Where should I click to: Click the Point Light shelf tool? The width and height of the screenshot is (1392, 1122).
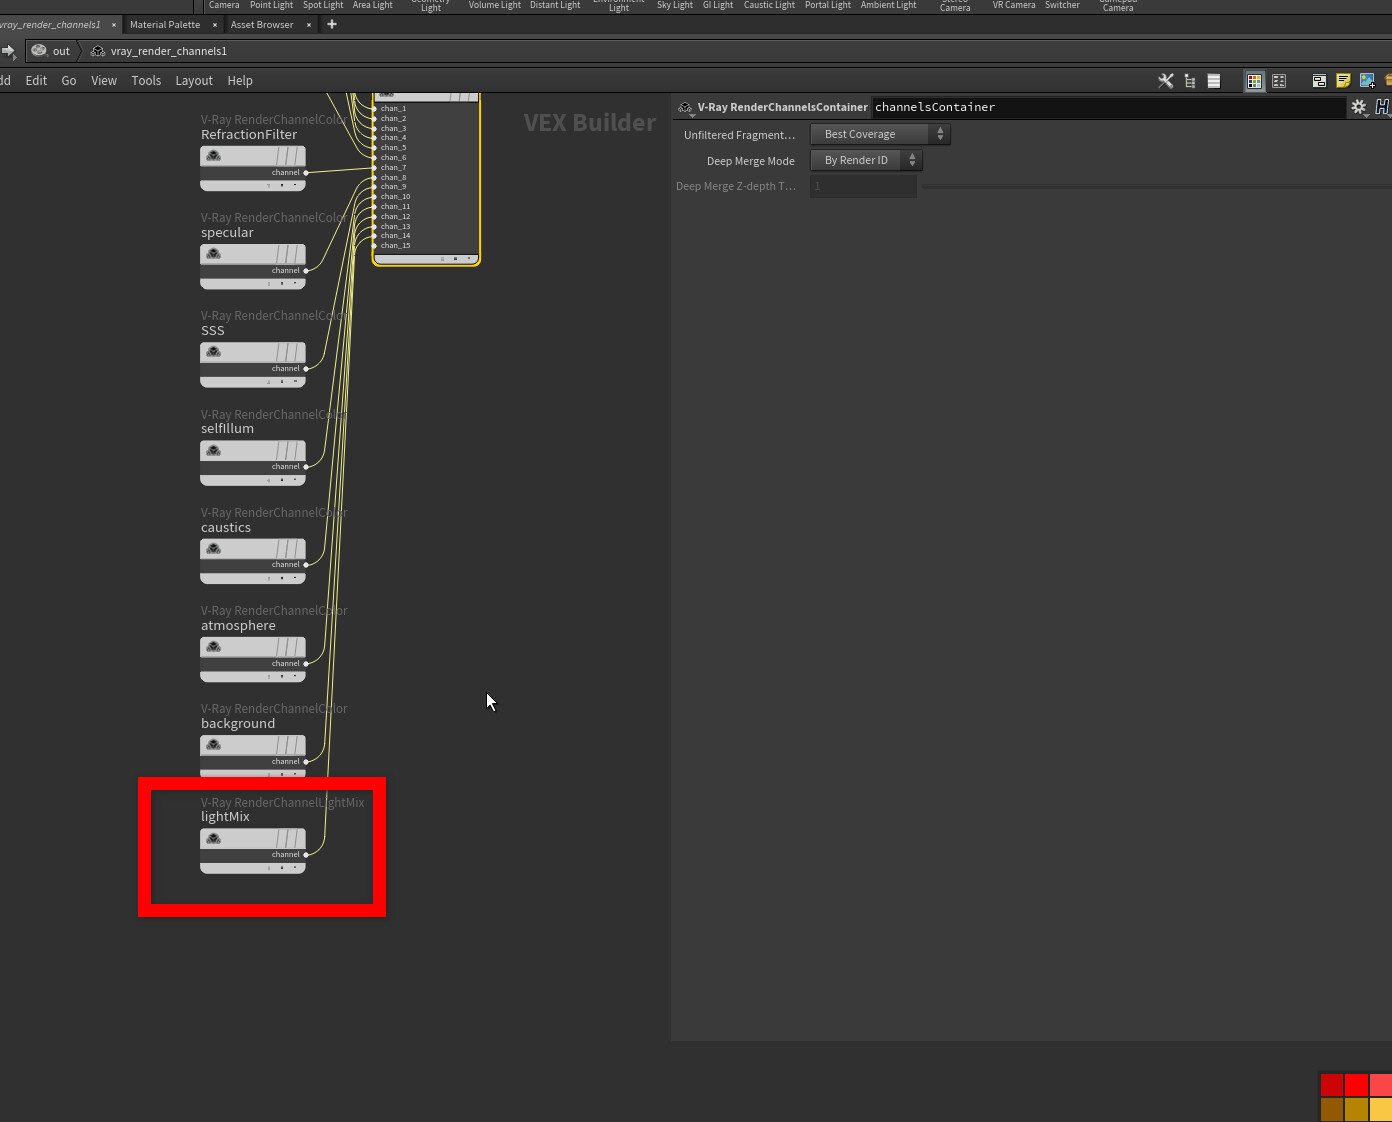[271, 5]
